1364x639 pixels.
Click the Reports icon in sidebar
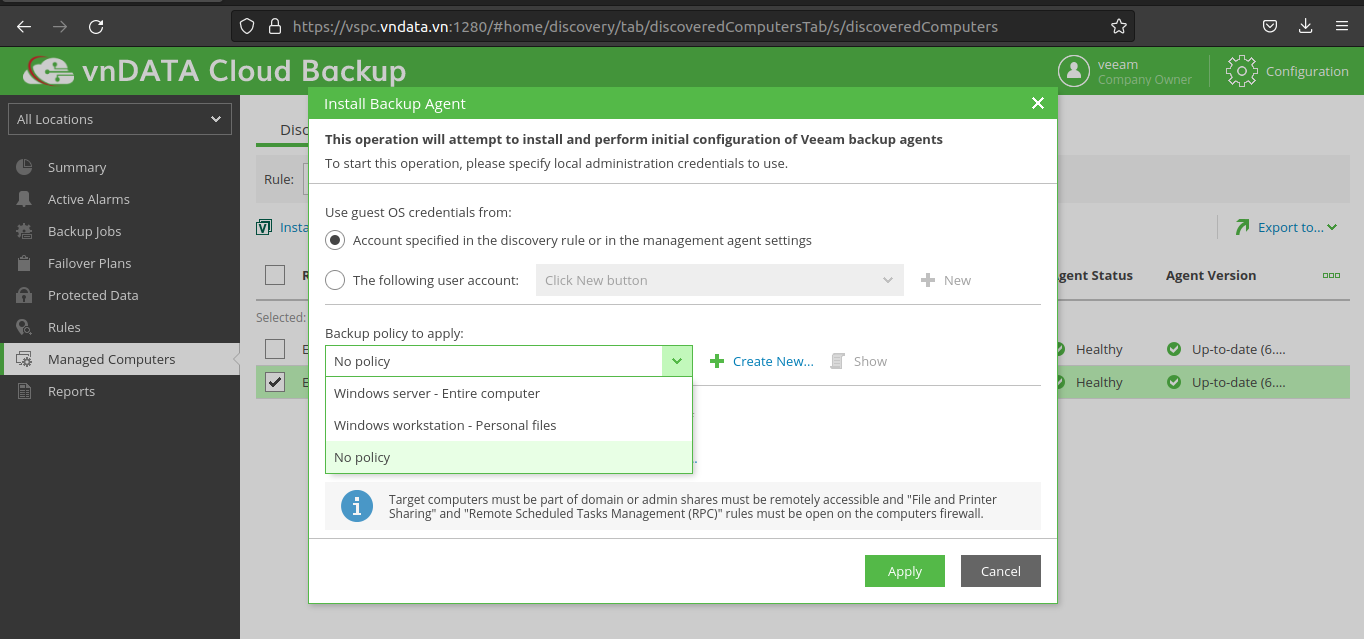tap(25, 391)
